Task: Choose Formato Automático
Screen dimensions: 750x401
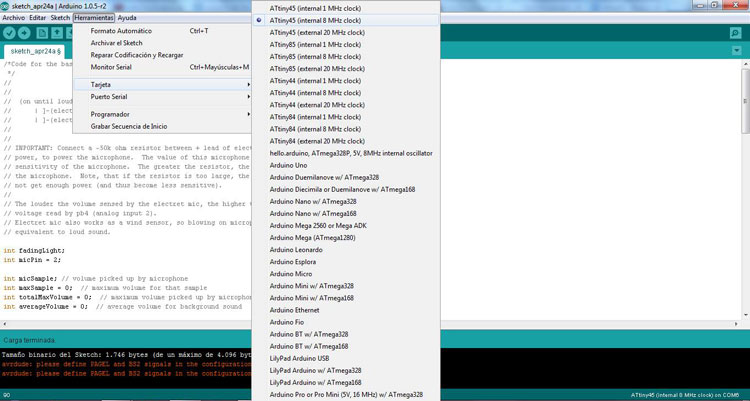Action: point(162,31)
